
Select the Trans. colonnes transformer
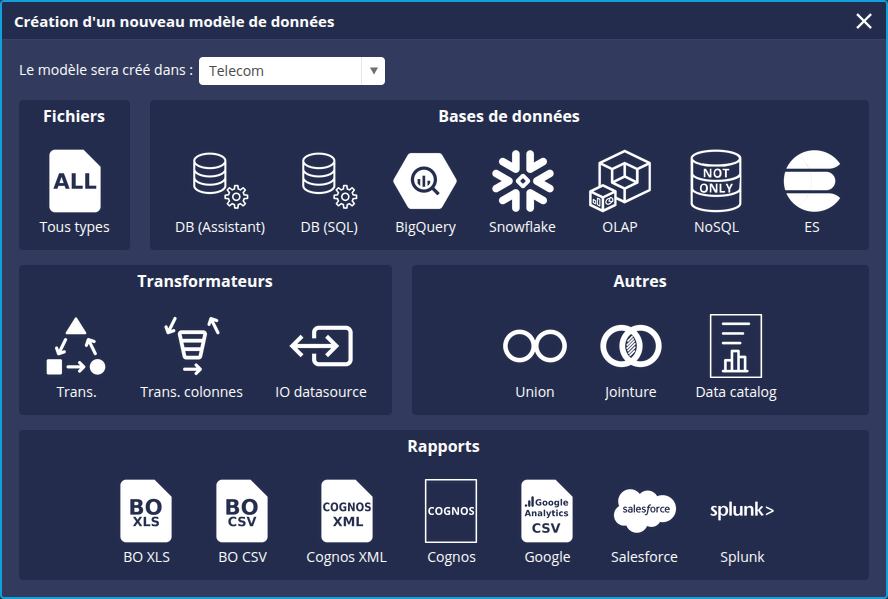pos(191,347)
